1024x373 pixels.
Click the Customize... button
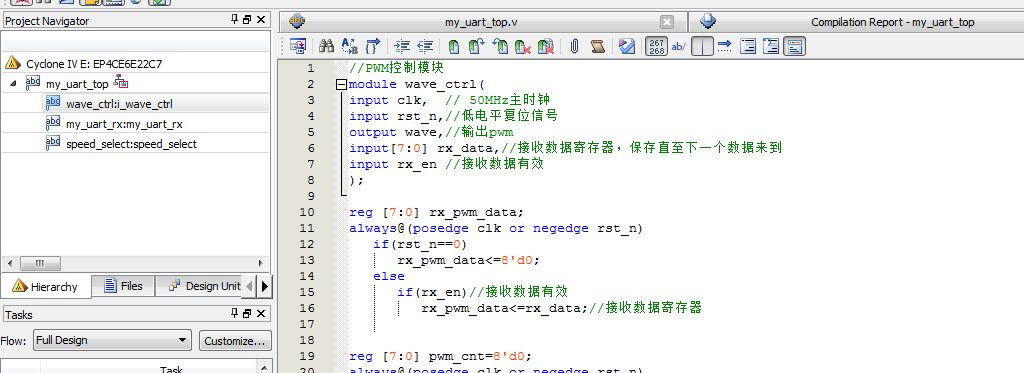[x=234, y=340]
